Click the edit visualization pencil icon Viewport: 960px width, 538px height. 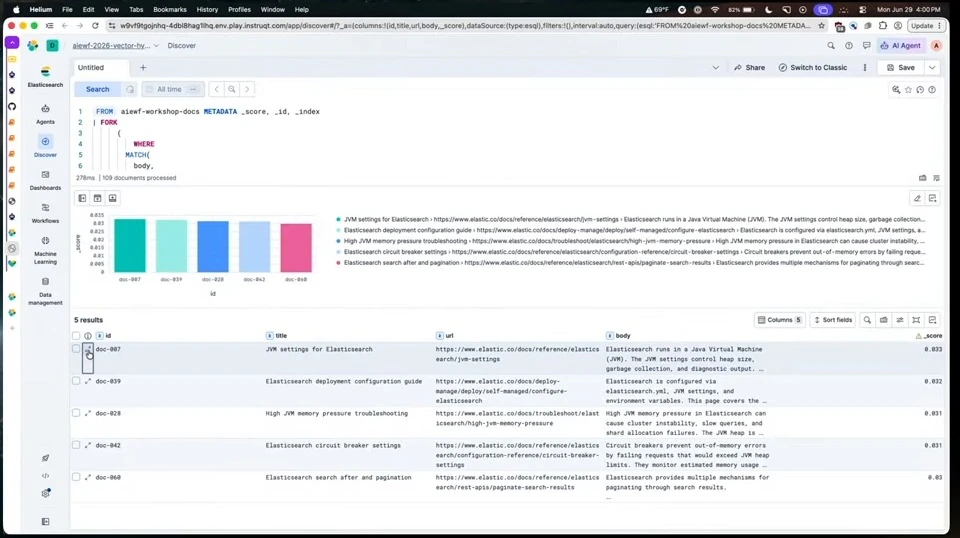click(917, 198)
